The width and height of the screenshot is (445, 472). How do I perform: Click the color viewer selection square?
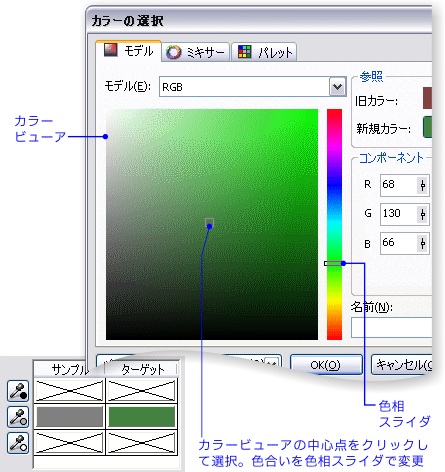coord(209,222)
